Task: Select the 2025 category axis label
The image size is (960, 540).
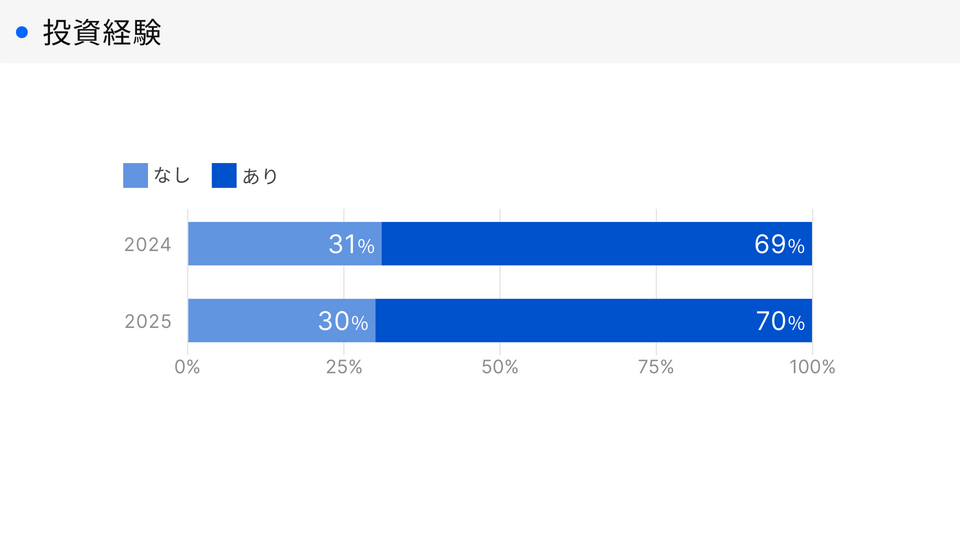Action: [148, 322]
